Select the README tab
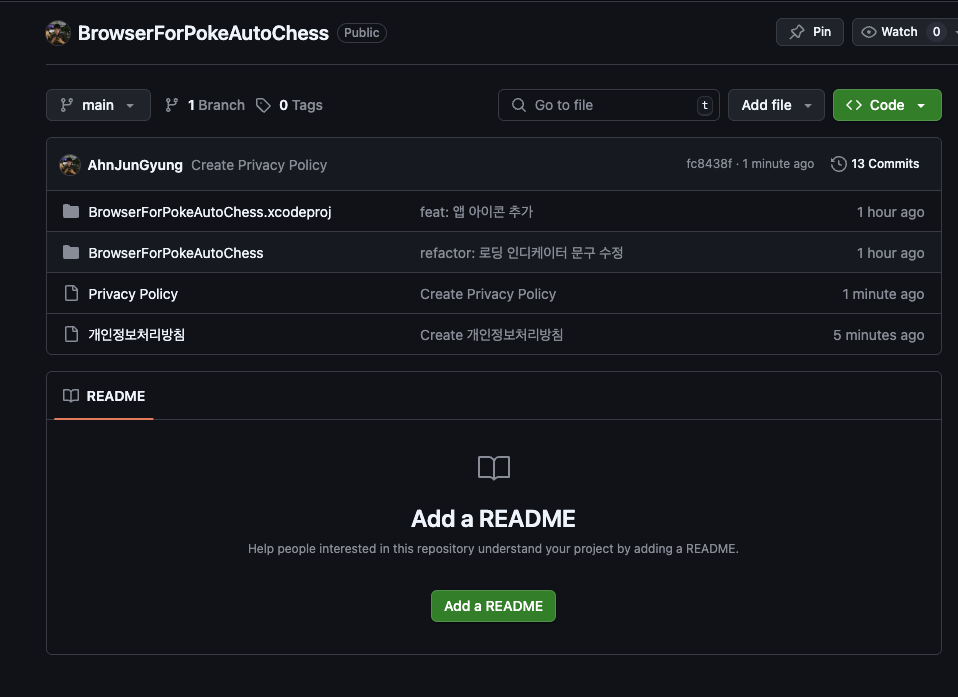This screenshot has height=697, width=958. (x=104, y=396)
